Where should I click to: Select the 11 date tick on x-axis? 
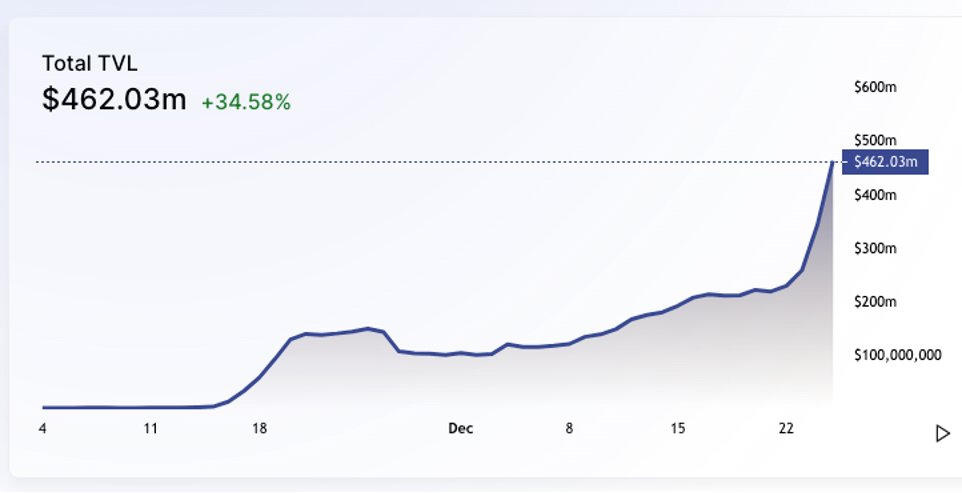coord(151,428)
